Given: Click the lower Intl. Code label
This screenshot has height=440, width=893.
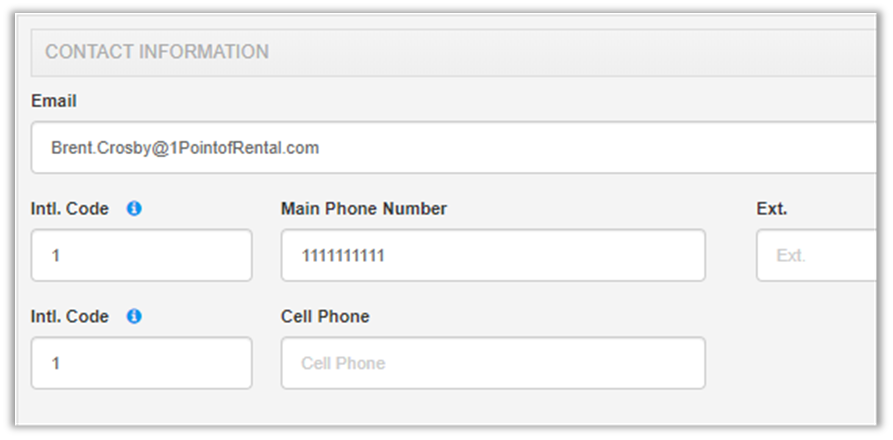Looking at the screenshot, I should (x=70, y=316).
